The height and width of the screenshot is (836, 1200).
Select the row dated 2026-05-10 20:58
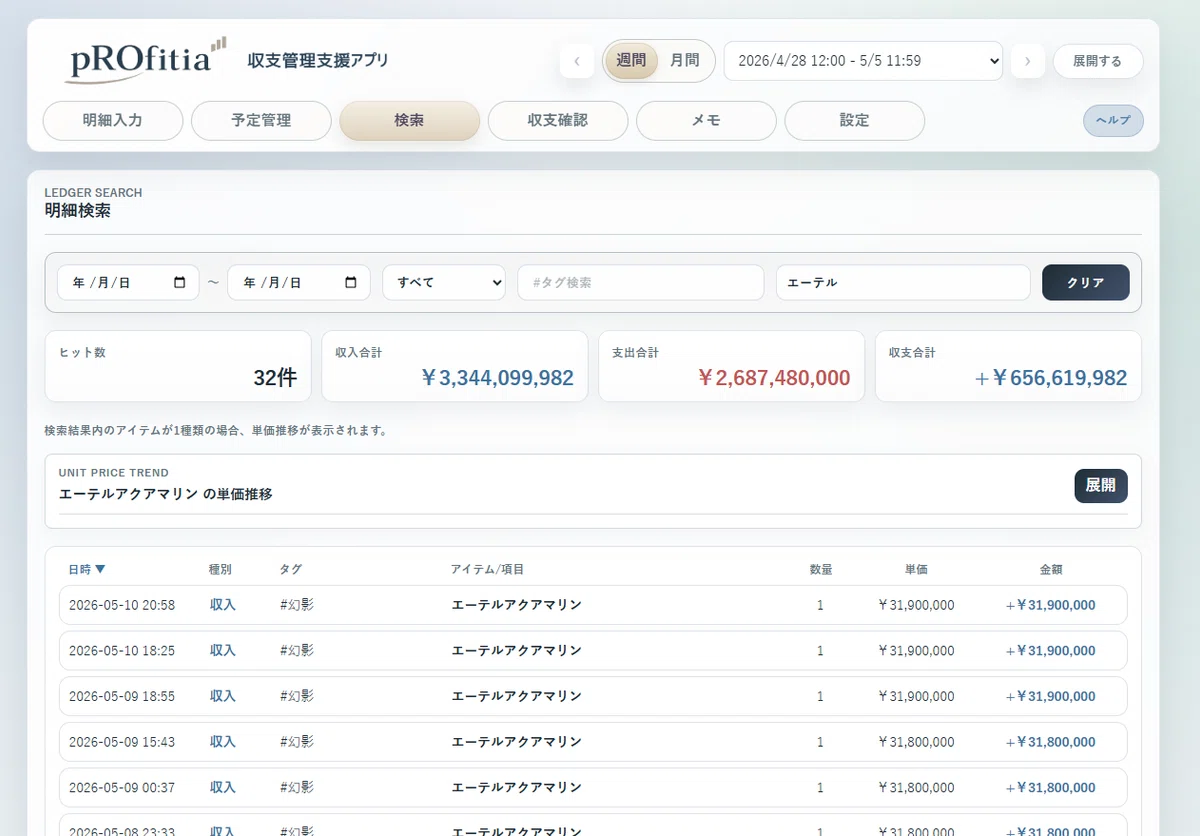pyautogui.click(x=593, y=605)
